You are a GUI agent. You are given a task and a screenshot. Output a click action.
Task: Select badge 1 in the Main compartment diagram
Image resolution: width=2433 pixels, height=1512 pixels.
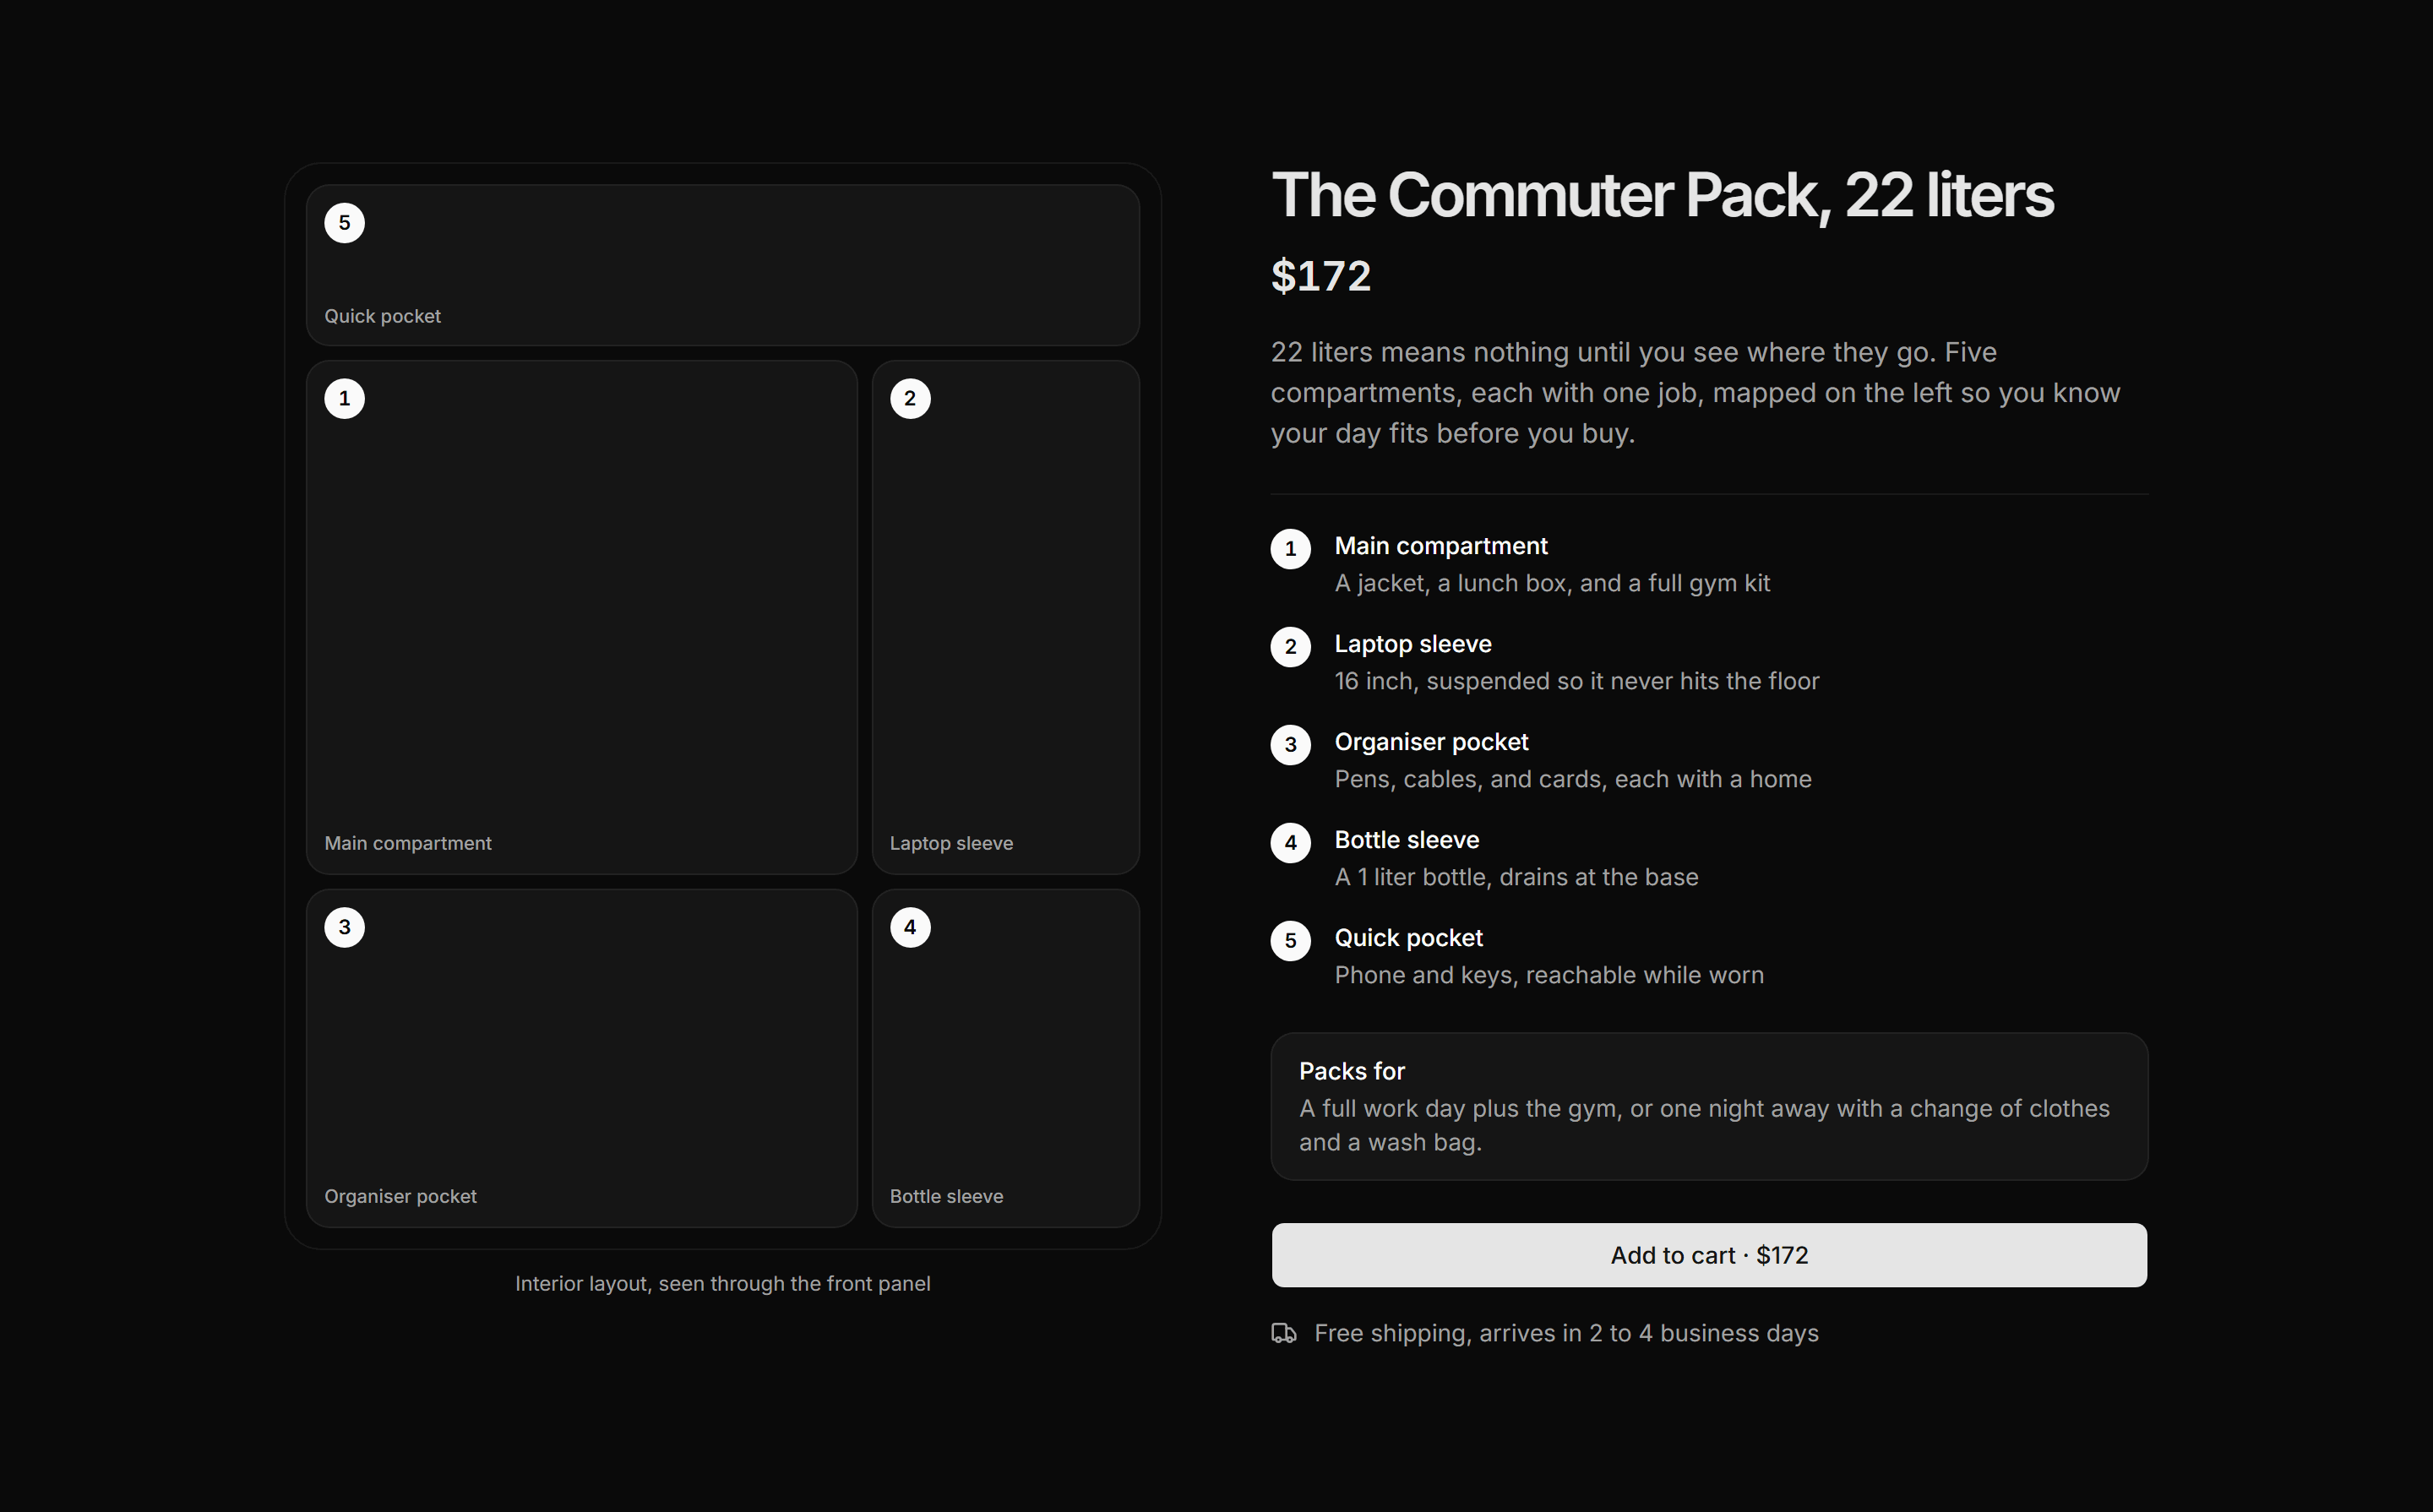coord(344,399)
